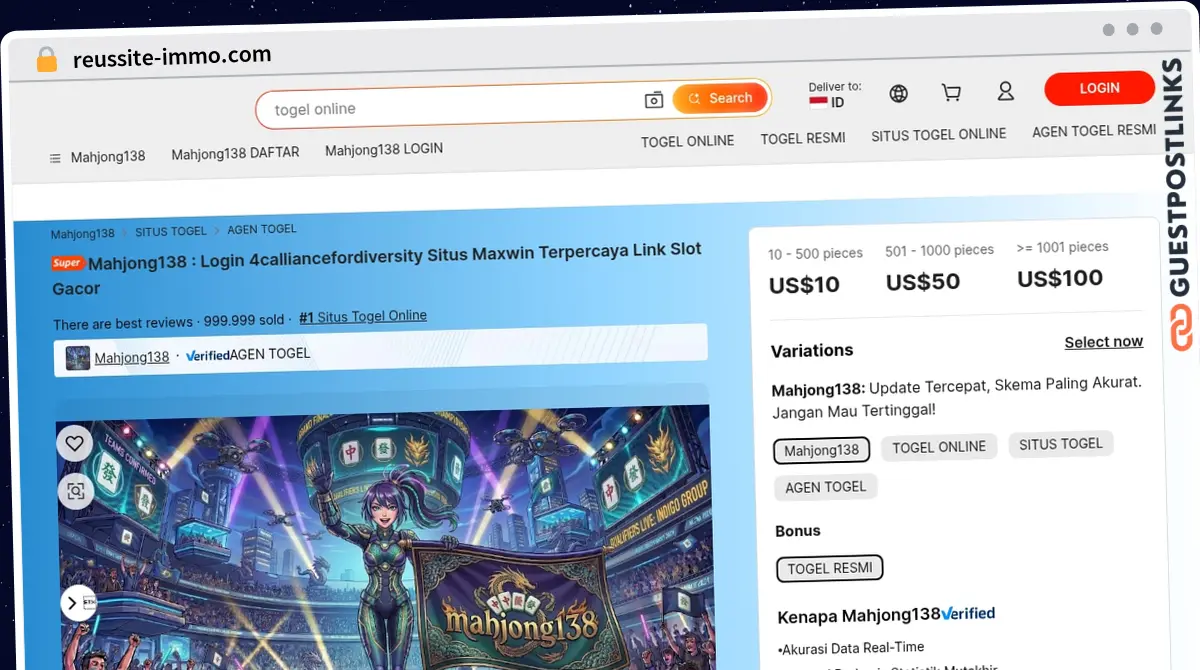This screenshot has width=1200, height=670.
Task: Click the Super badge before product title
Action: pos(68,263)
